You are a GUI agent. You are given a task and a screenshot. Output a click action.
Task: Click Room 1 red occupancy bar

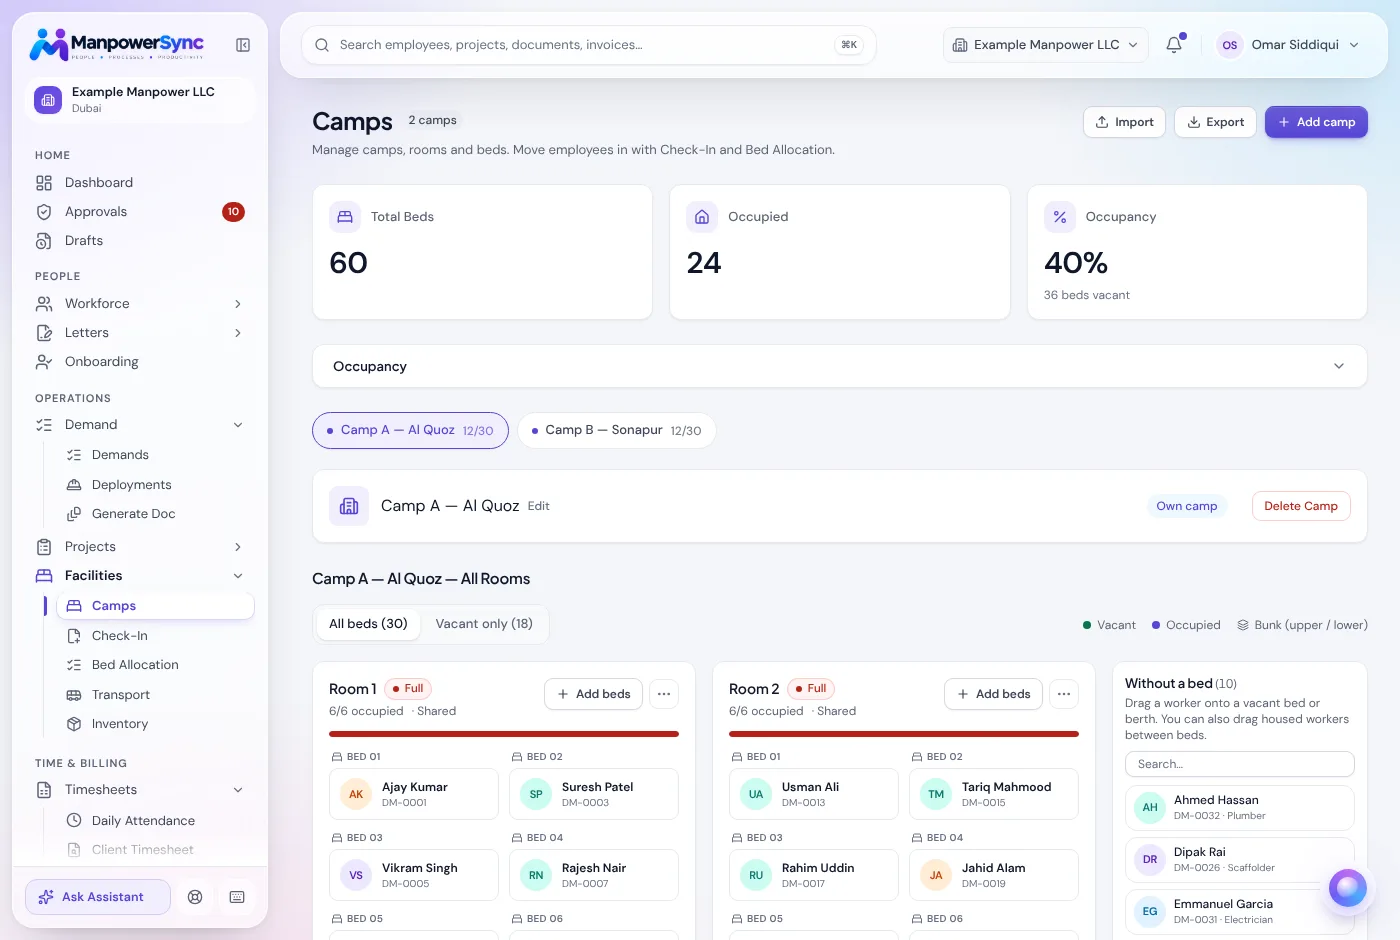504,734
